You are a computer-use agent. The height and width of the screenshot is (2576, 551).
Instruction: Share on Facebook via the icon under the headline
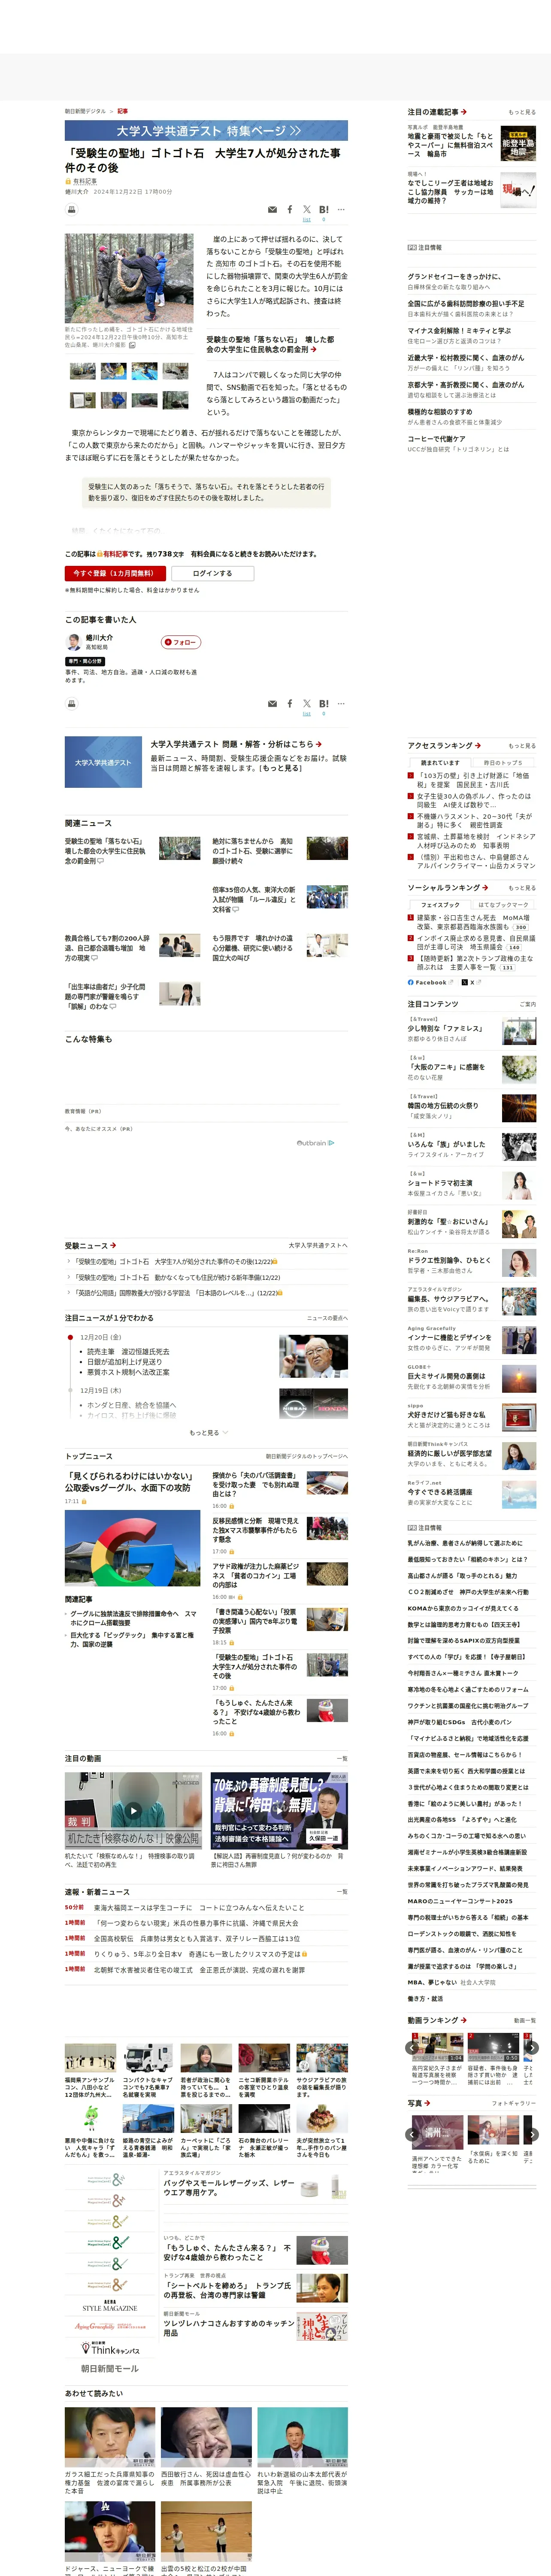click(290, 209)
